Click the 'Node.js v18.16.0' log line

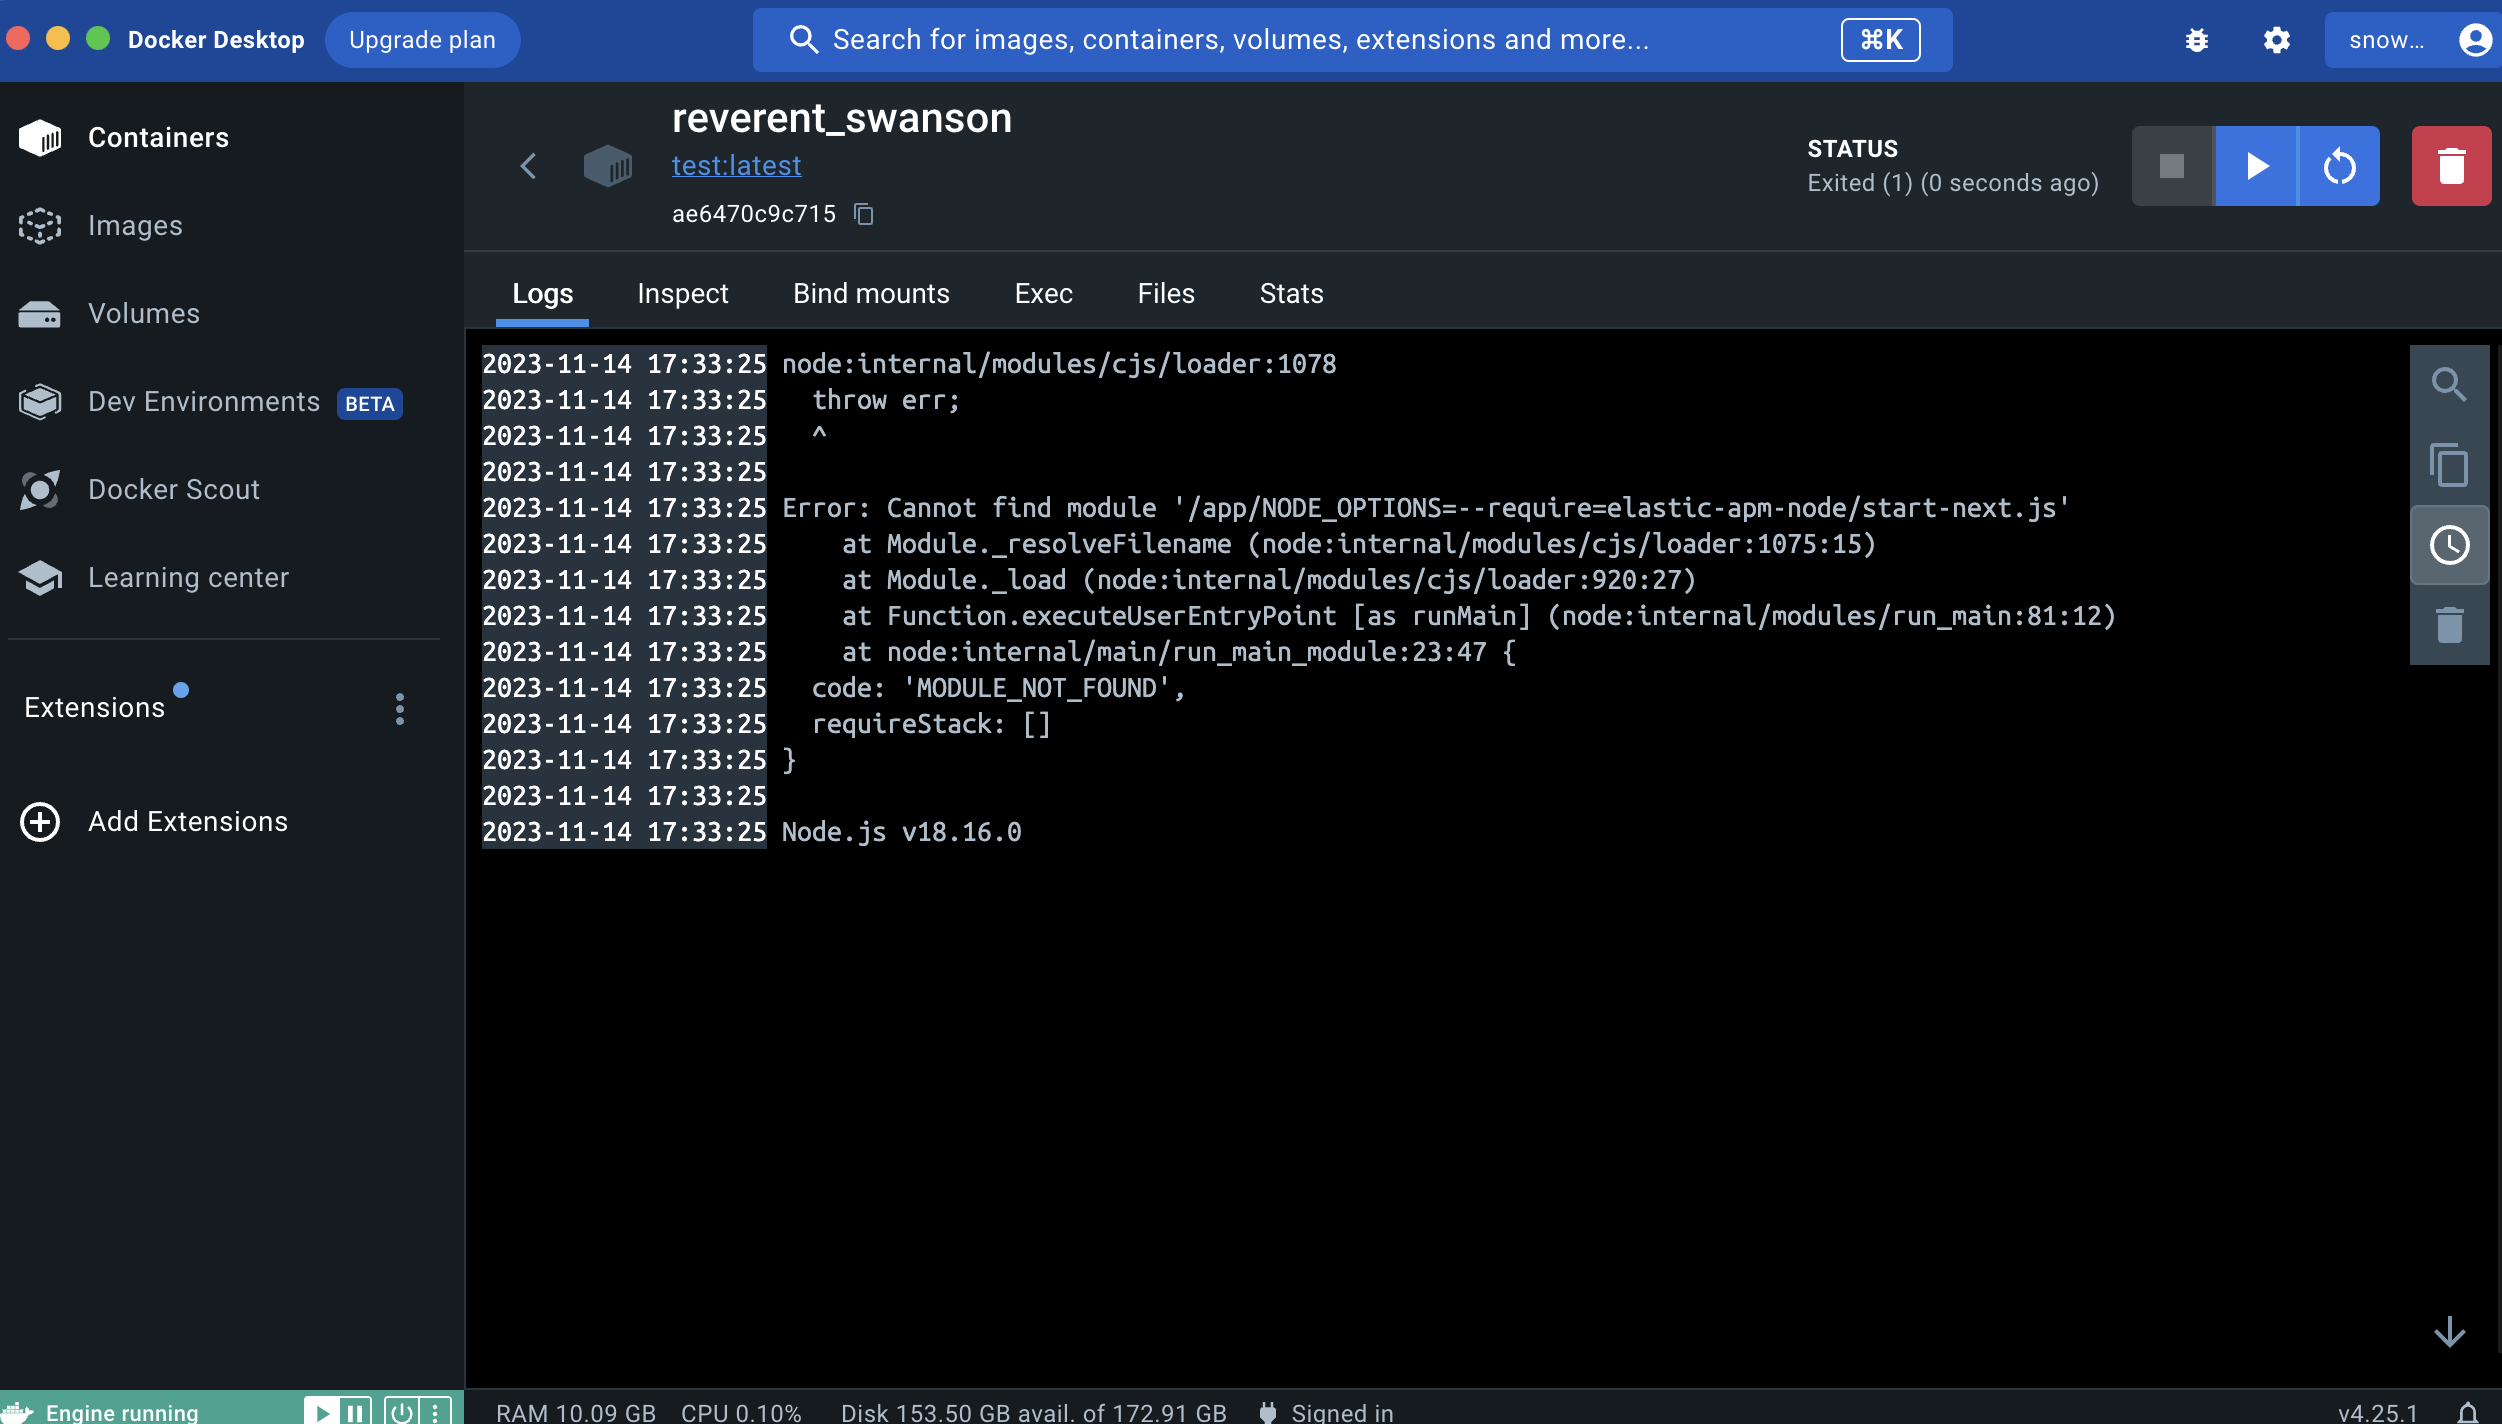pos(902,832)
